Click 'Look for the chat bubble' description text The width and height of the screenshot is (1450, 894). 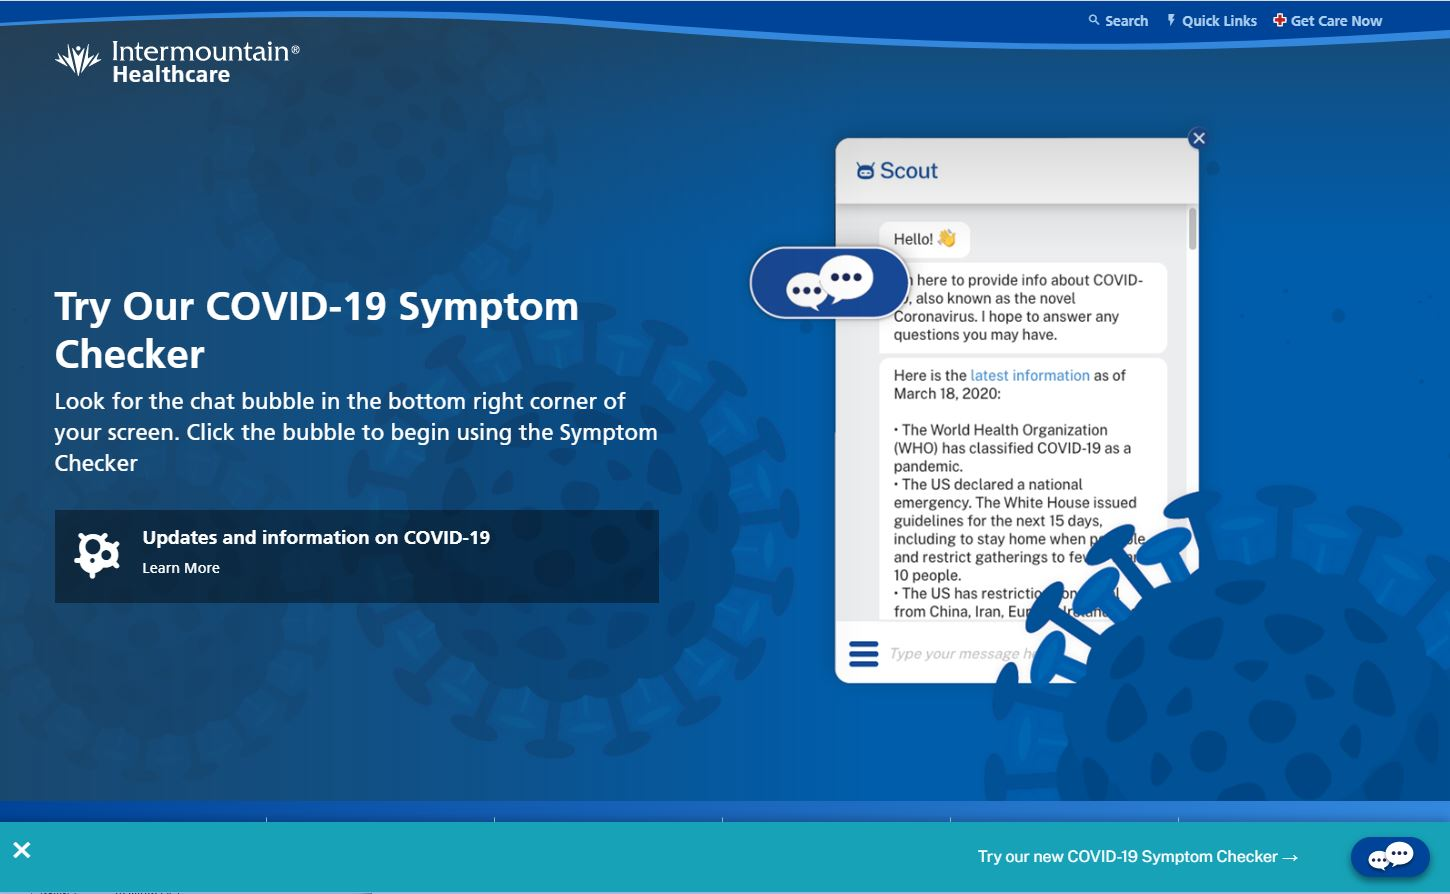coord(356,432)
